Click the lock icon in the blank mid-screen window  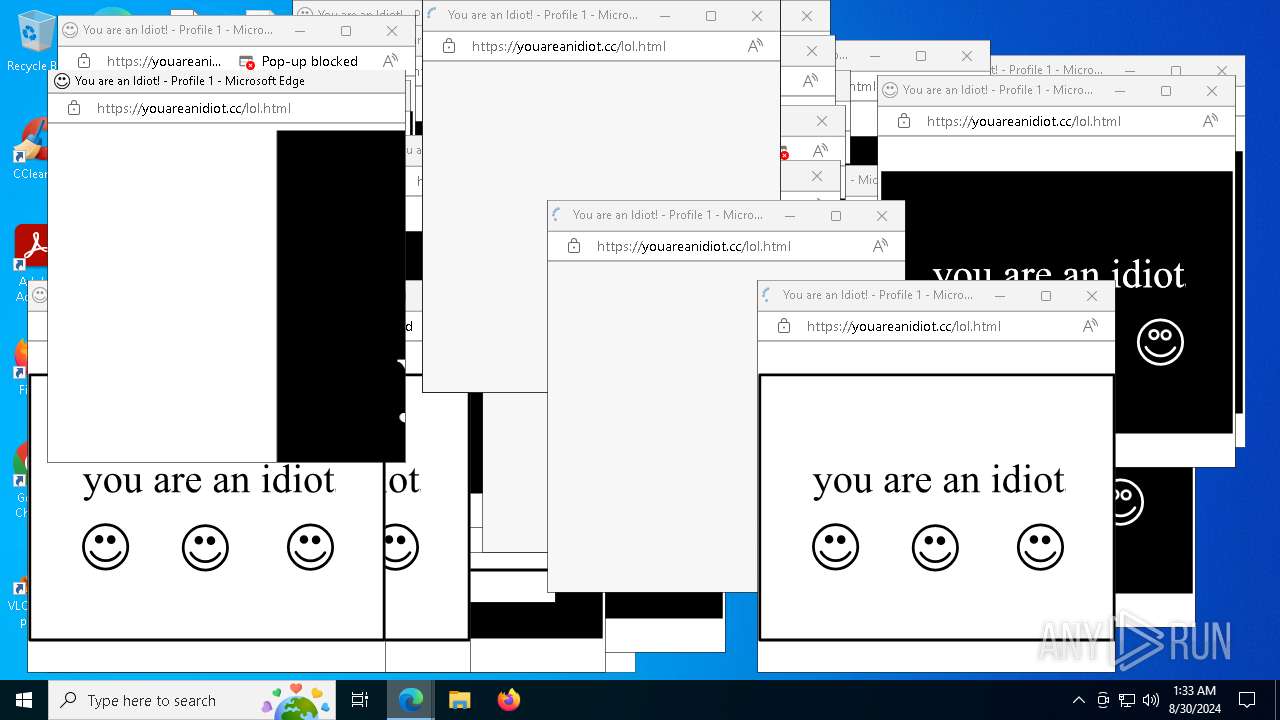(574, 246)
